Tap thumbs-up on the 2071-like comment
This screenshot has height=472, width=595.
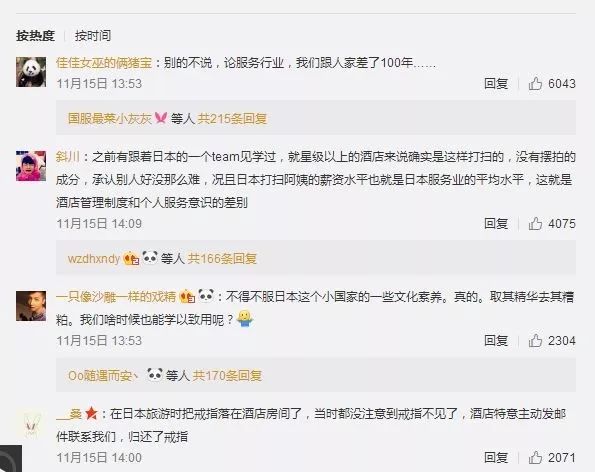535,458
